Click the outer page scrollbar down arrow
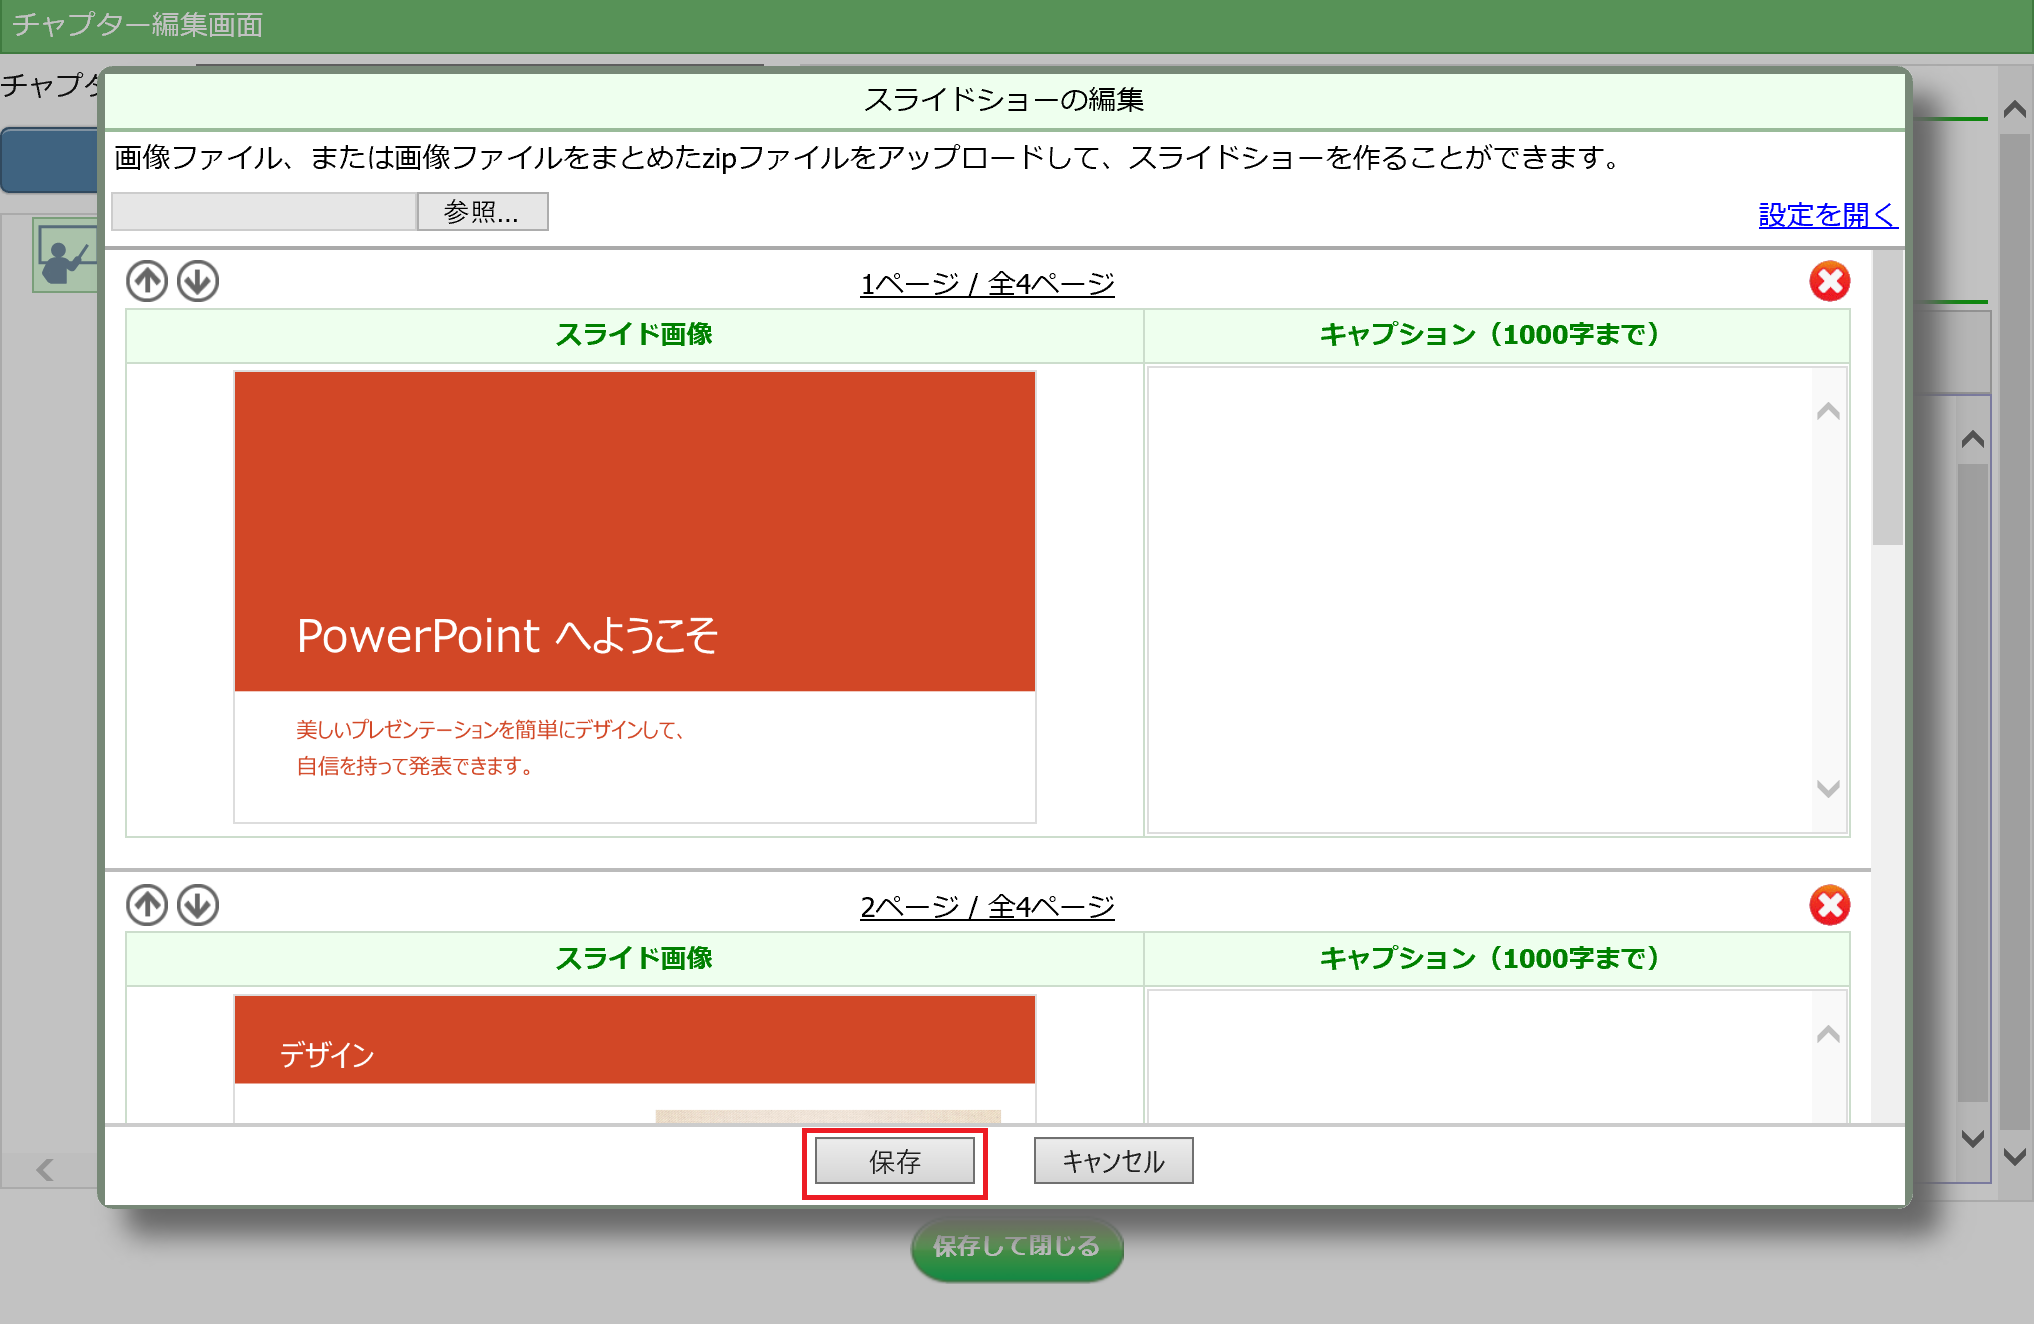This screenshot has height=1326, width=2034. pyautogui.click(x=2015, y=1156)
